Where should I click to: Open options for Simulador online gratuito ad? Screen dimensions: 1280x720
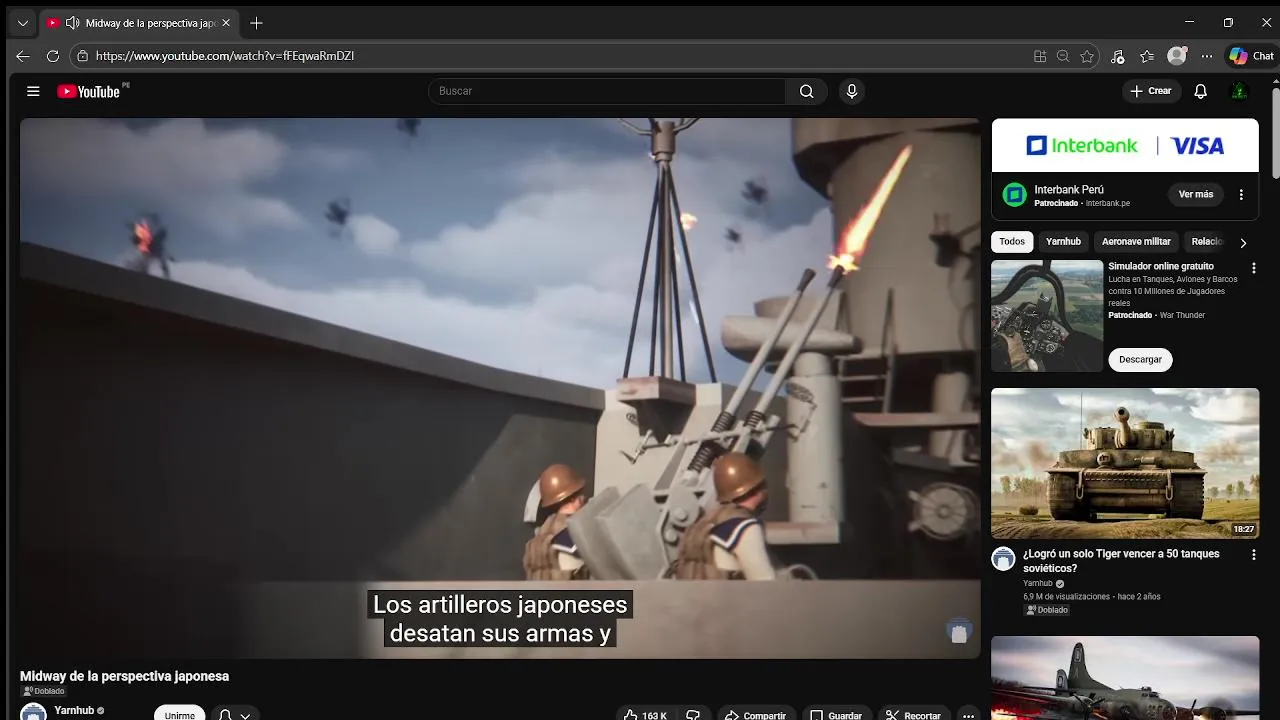pyautogui.click(x=1253, y=268)
